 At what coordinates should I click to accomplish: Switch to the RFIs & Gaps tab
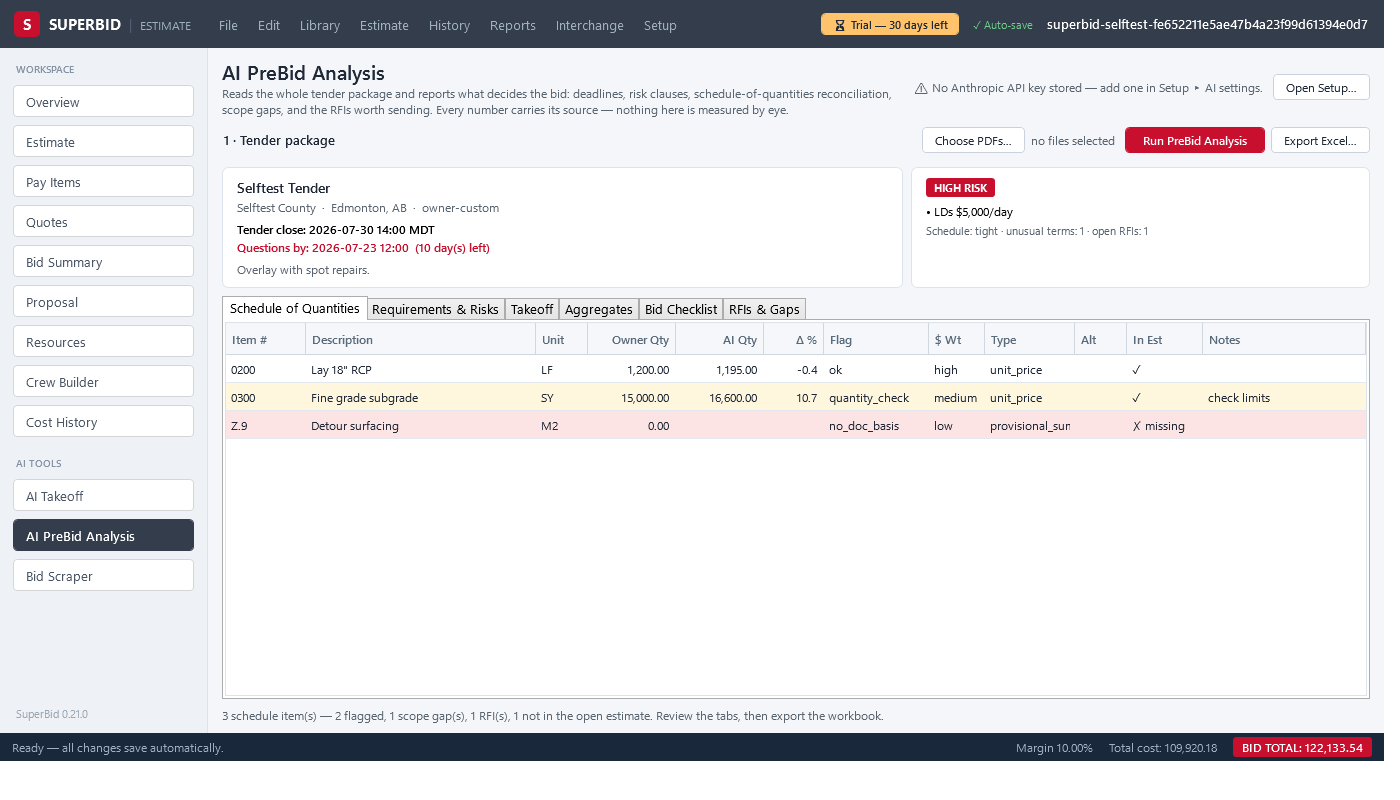click(x=764, y=309)
